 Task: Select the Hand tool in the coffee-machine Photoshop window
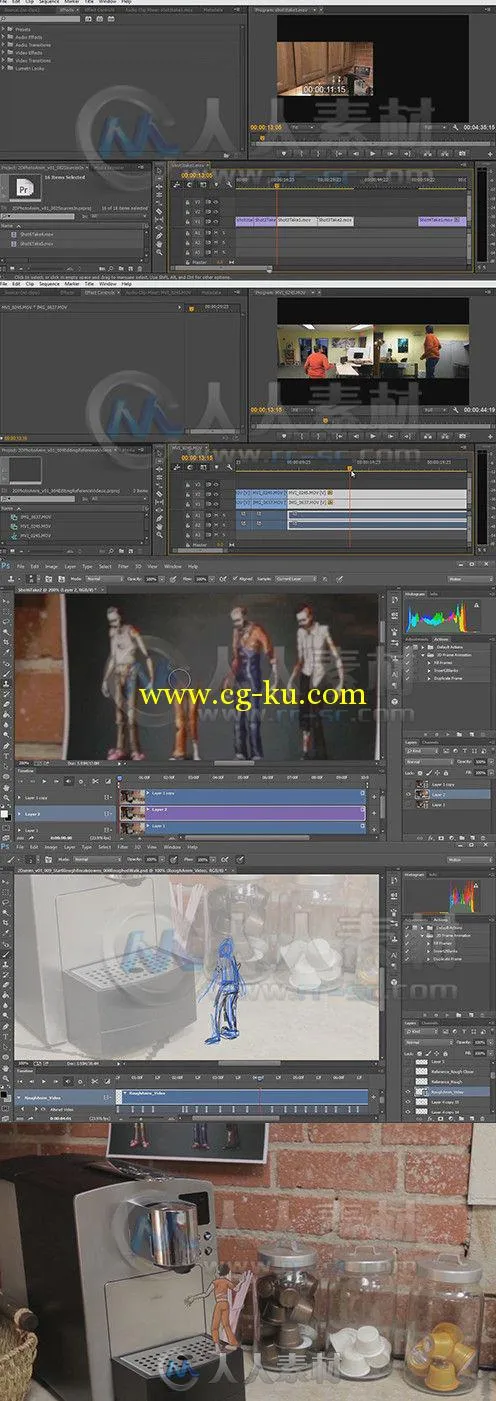coord(6,1068)
